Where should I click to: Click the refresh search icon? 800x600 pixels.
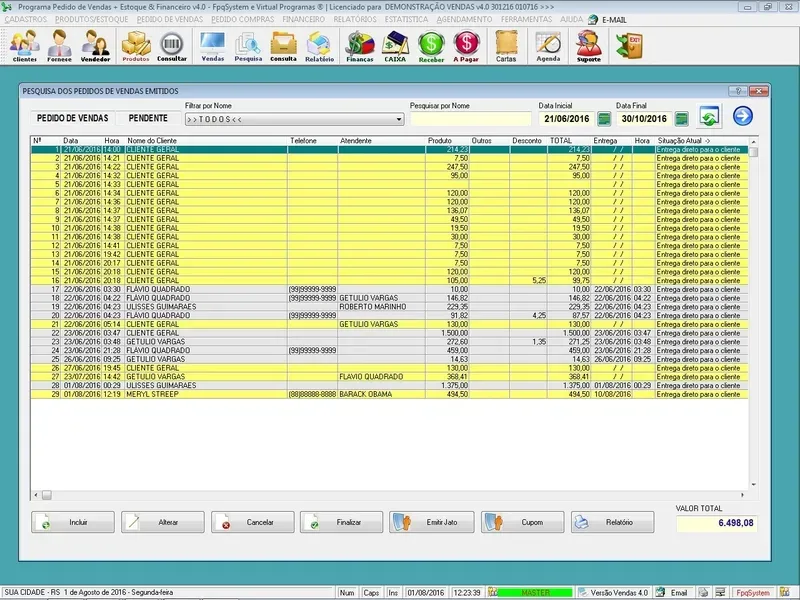click(x=709, y=117)
